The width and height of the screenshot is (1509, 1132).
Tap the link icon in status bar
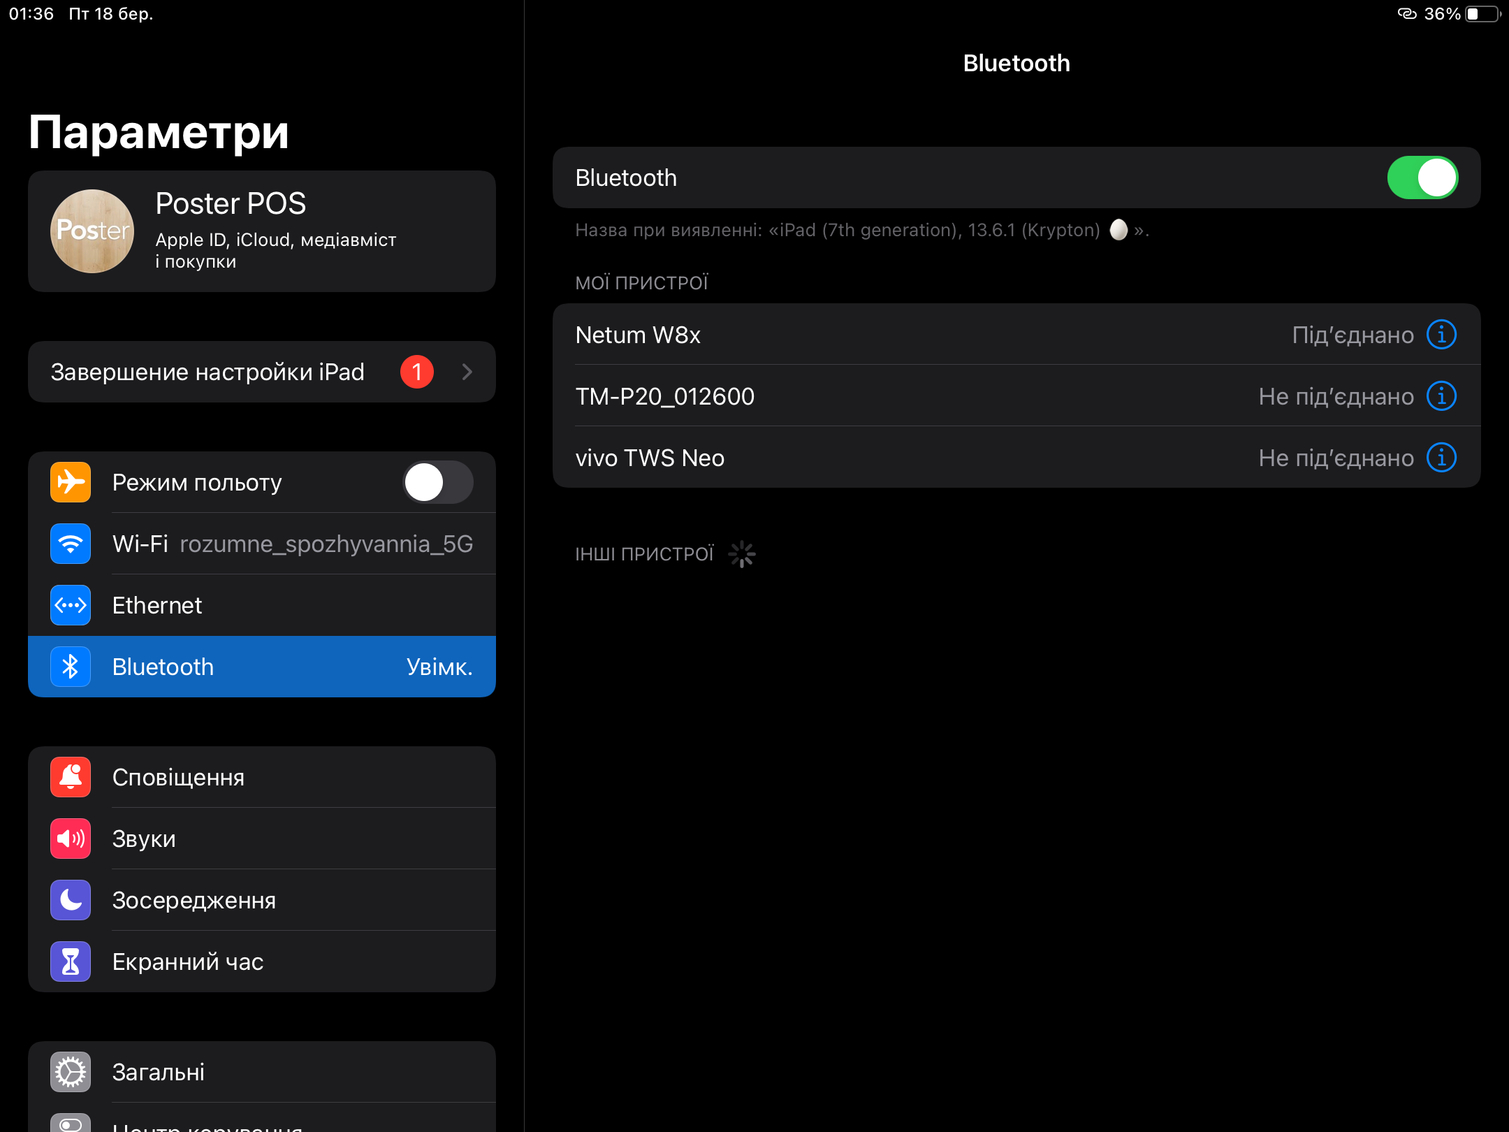click(1407, 14)
